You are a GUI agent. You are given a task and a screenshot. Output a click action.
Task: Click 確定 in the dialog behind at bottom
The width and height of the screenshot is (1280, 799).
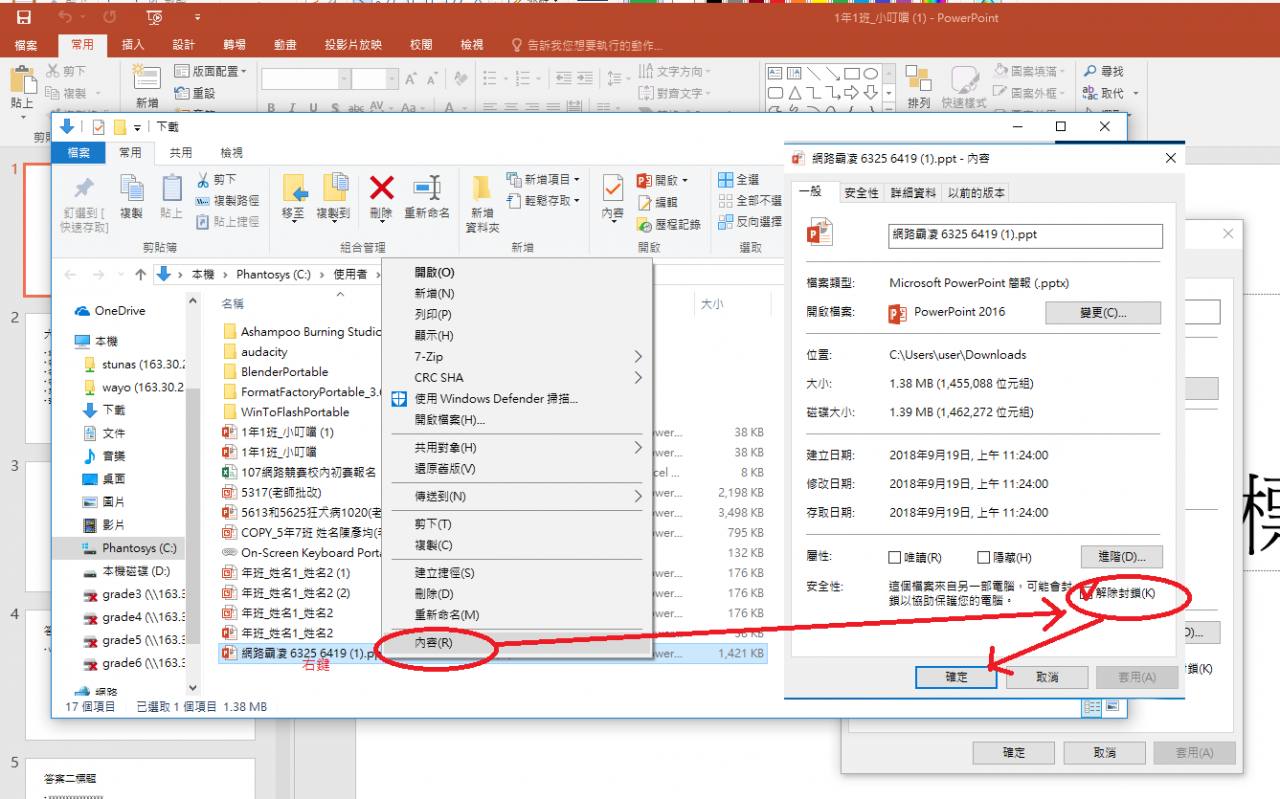point(1014,753)
